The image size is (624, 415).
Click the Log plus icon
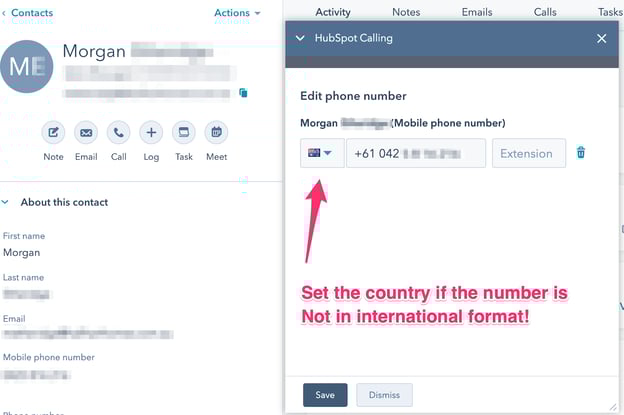(x=151, y=132)
